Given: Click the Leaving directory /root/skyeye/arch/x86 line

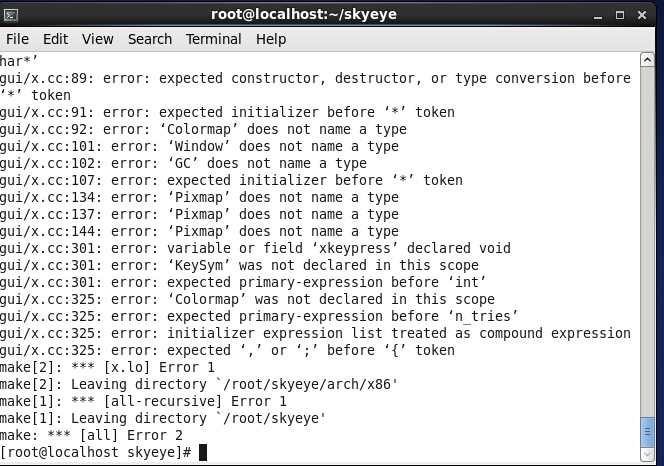Looking at the screenshot, I should [199, 384].
